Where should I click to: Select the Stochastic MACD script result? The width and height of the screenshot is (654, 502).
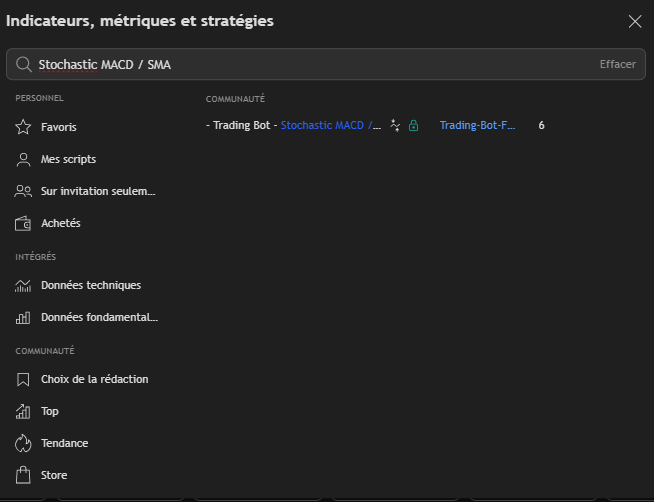point(330,126)
